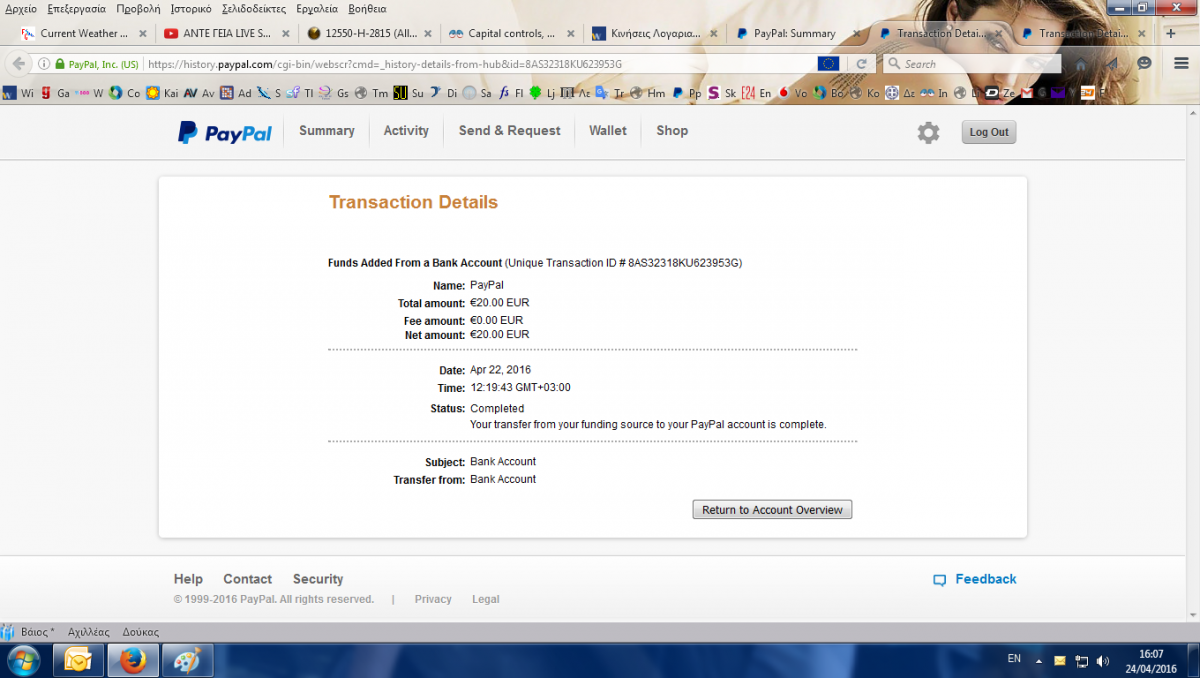Viewport: 1200px width, 678px height.
Task: Click the Firefox taskbar icon
Action: point(132,660)
